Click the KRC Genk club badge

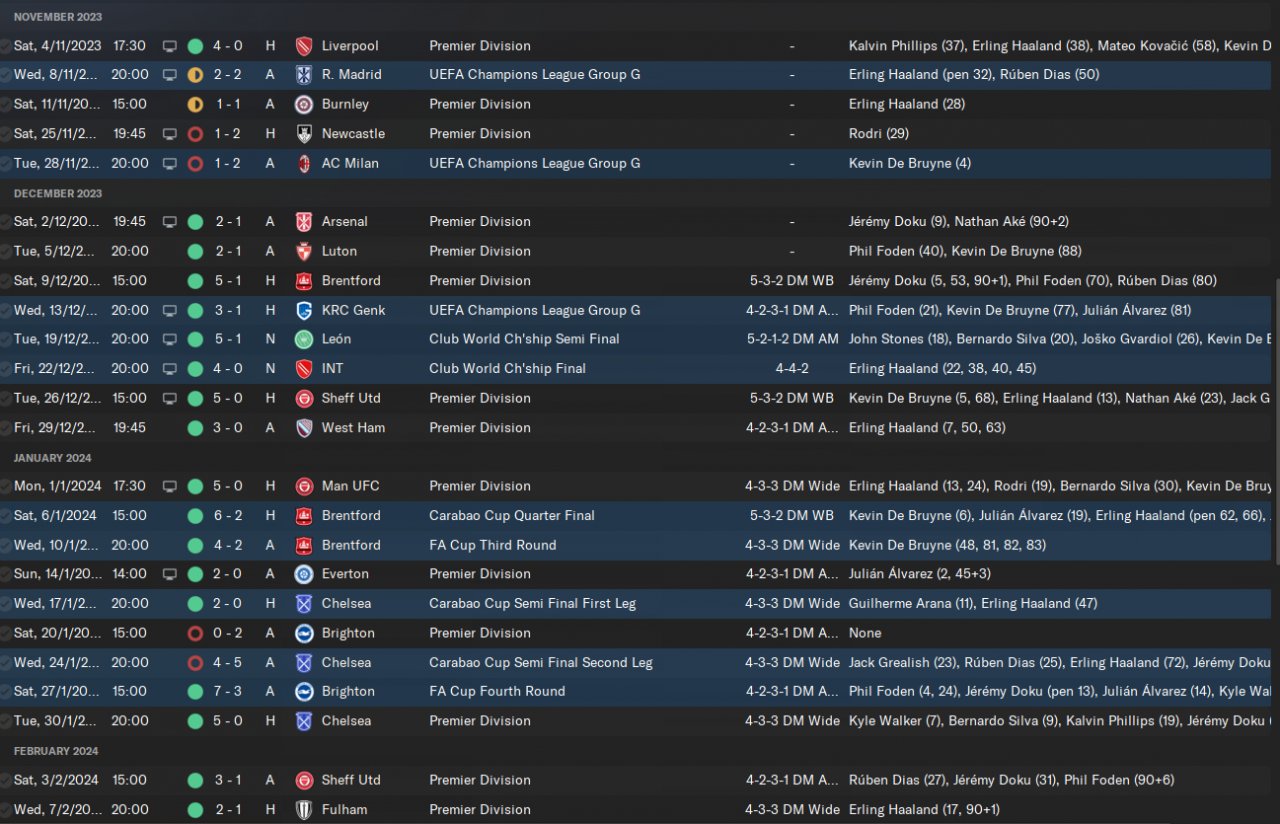tap(304, 310)
